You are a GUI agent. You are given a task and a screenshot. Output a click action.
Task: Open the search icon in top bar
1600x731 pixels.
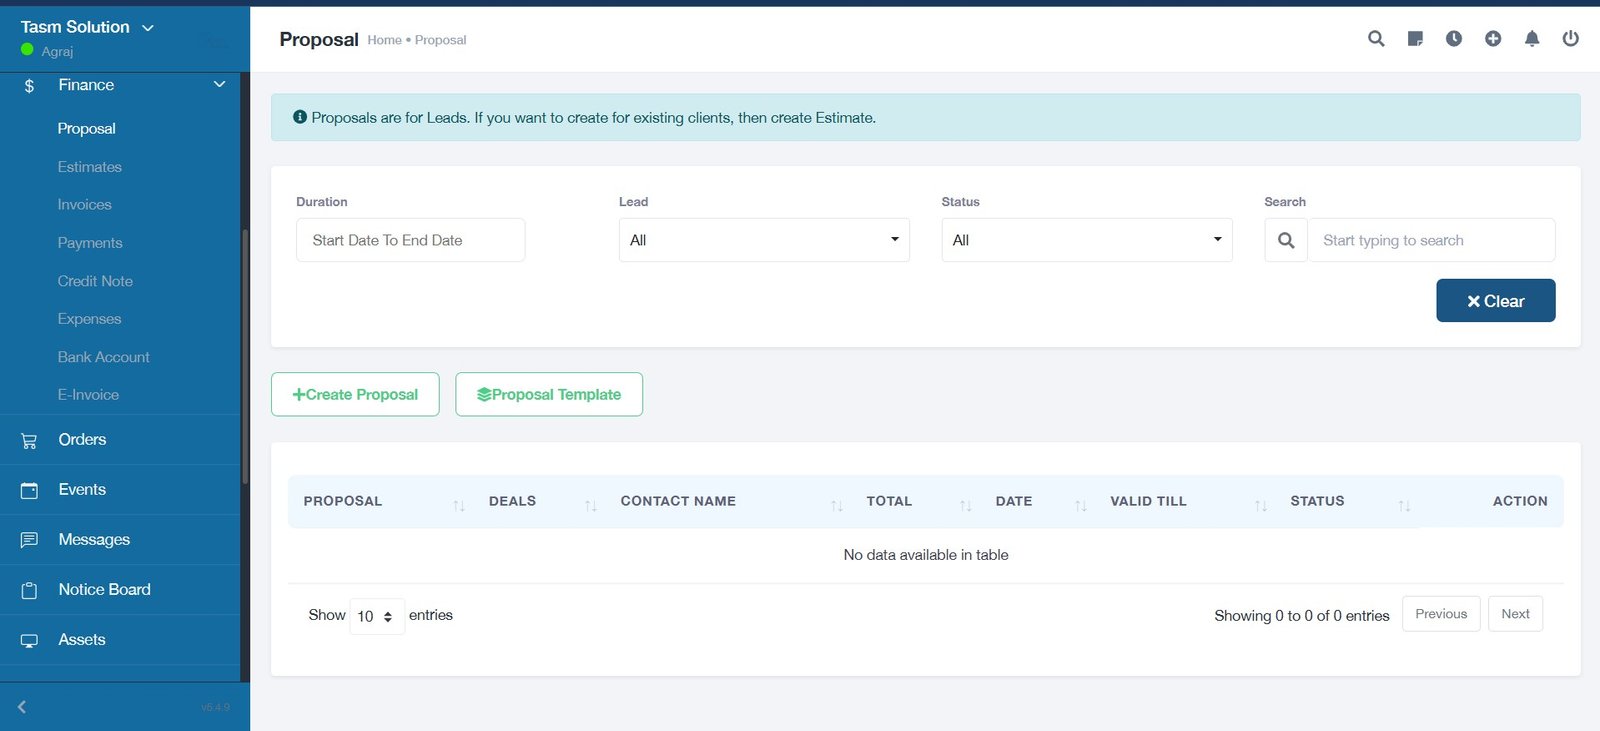1376,39
